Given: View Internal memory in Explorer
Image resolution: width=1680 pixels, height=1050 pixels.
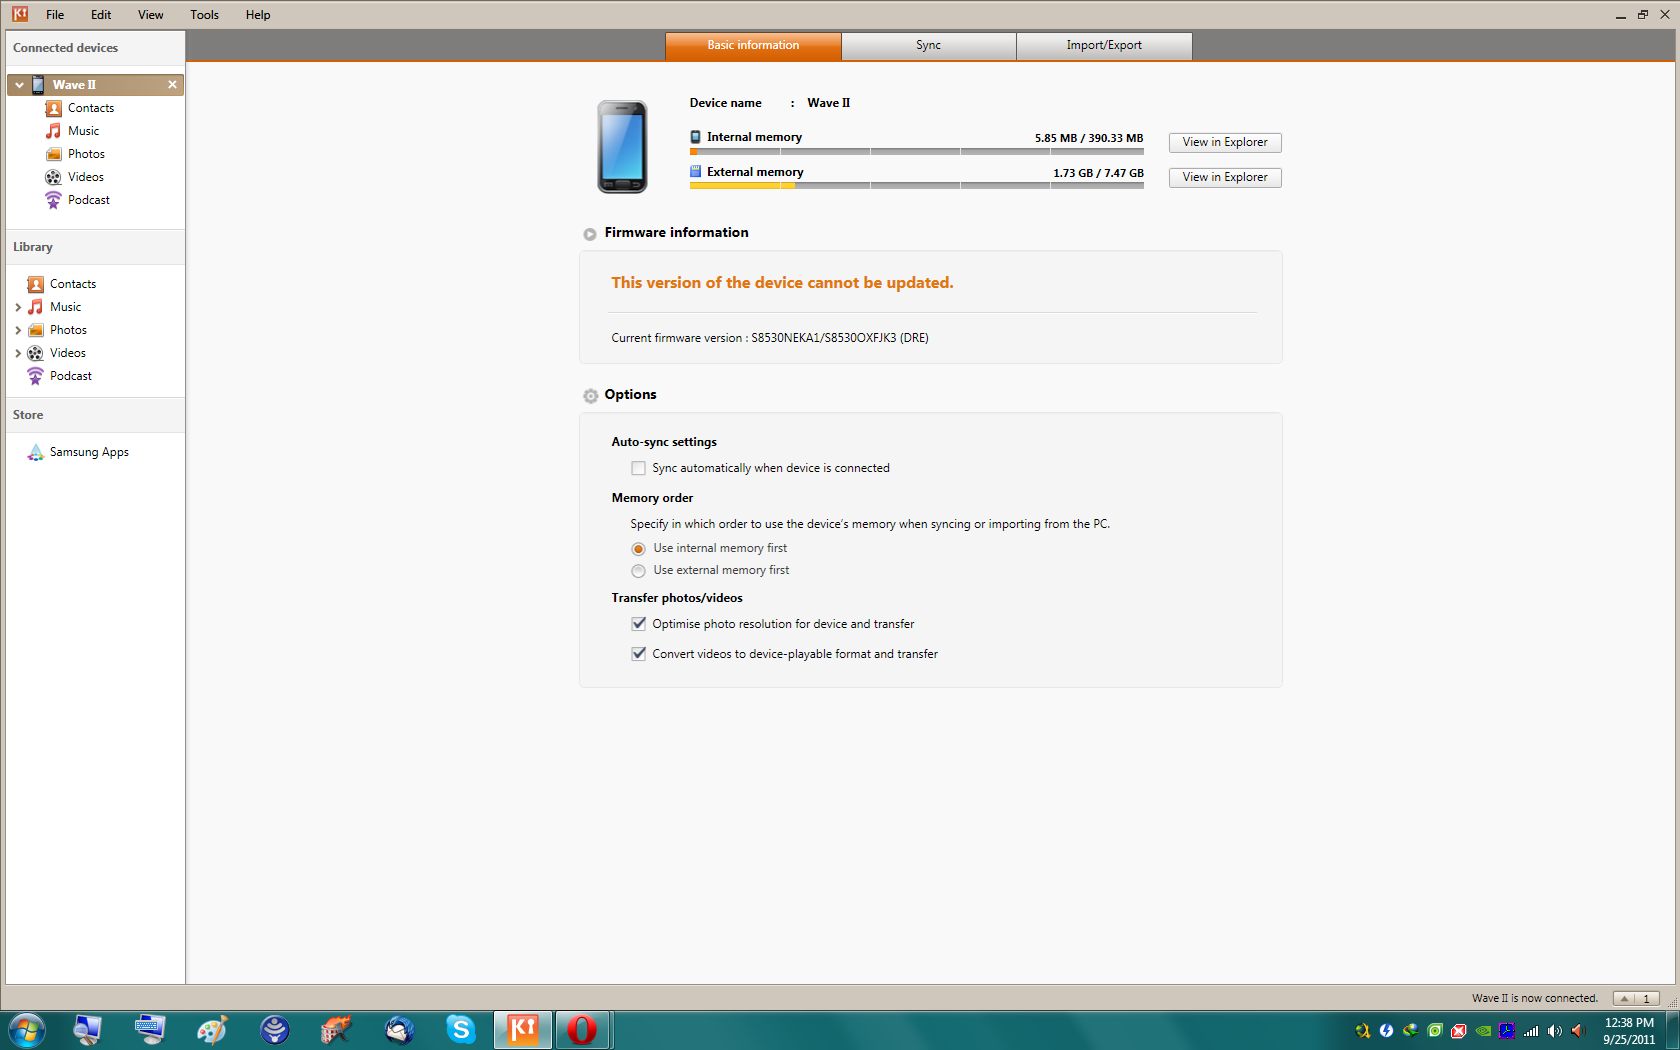Looking at the screenshot, I should 1225,142.
